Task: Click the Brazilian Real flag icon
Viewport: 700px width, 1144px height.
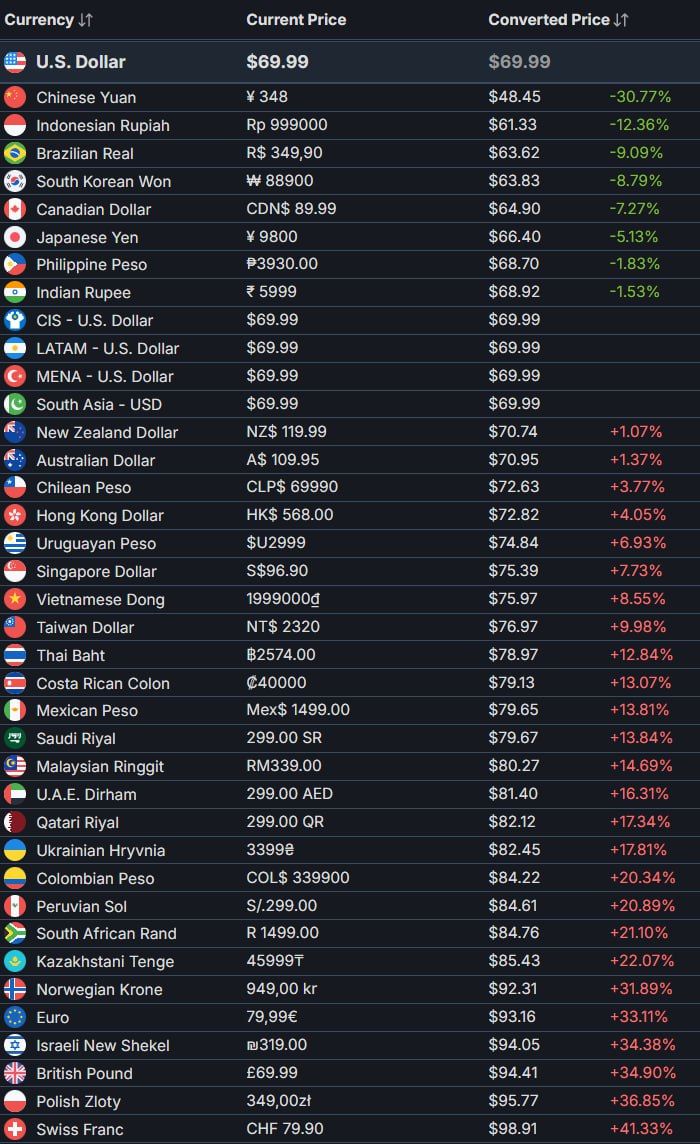Action: [x=15, y=153]
